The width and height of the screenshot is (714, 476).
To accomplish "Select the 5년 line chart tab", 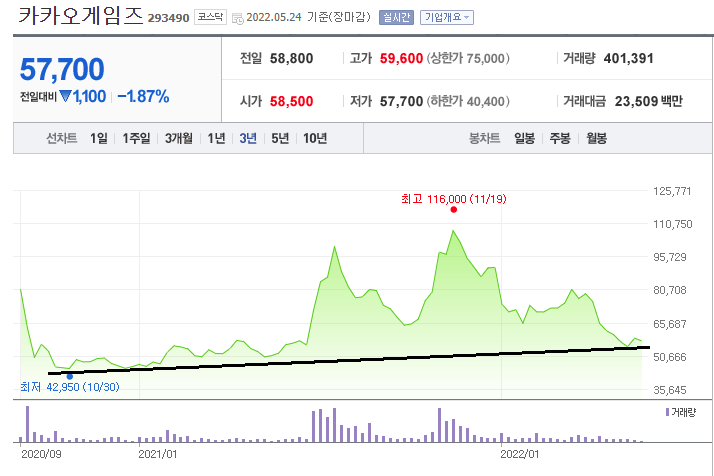I will pos(280,138).
